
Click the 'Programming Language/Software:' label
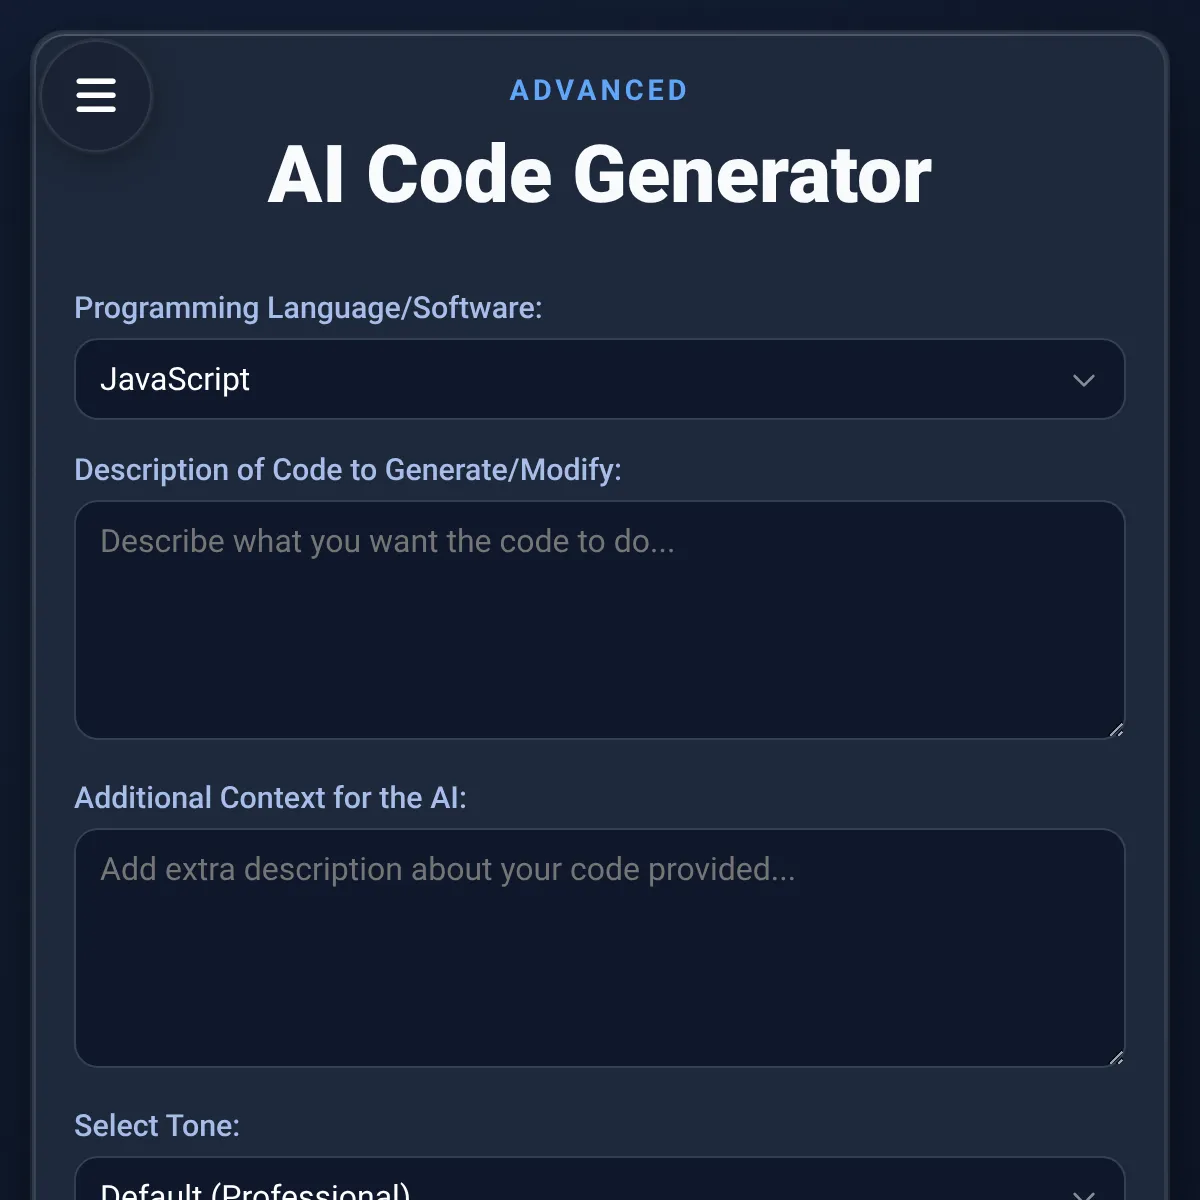pyautogui.click(x=308, y=308)
